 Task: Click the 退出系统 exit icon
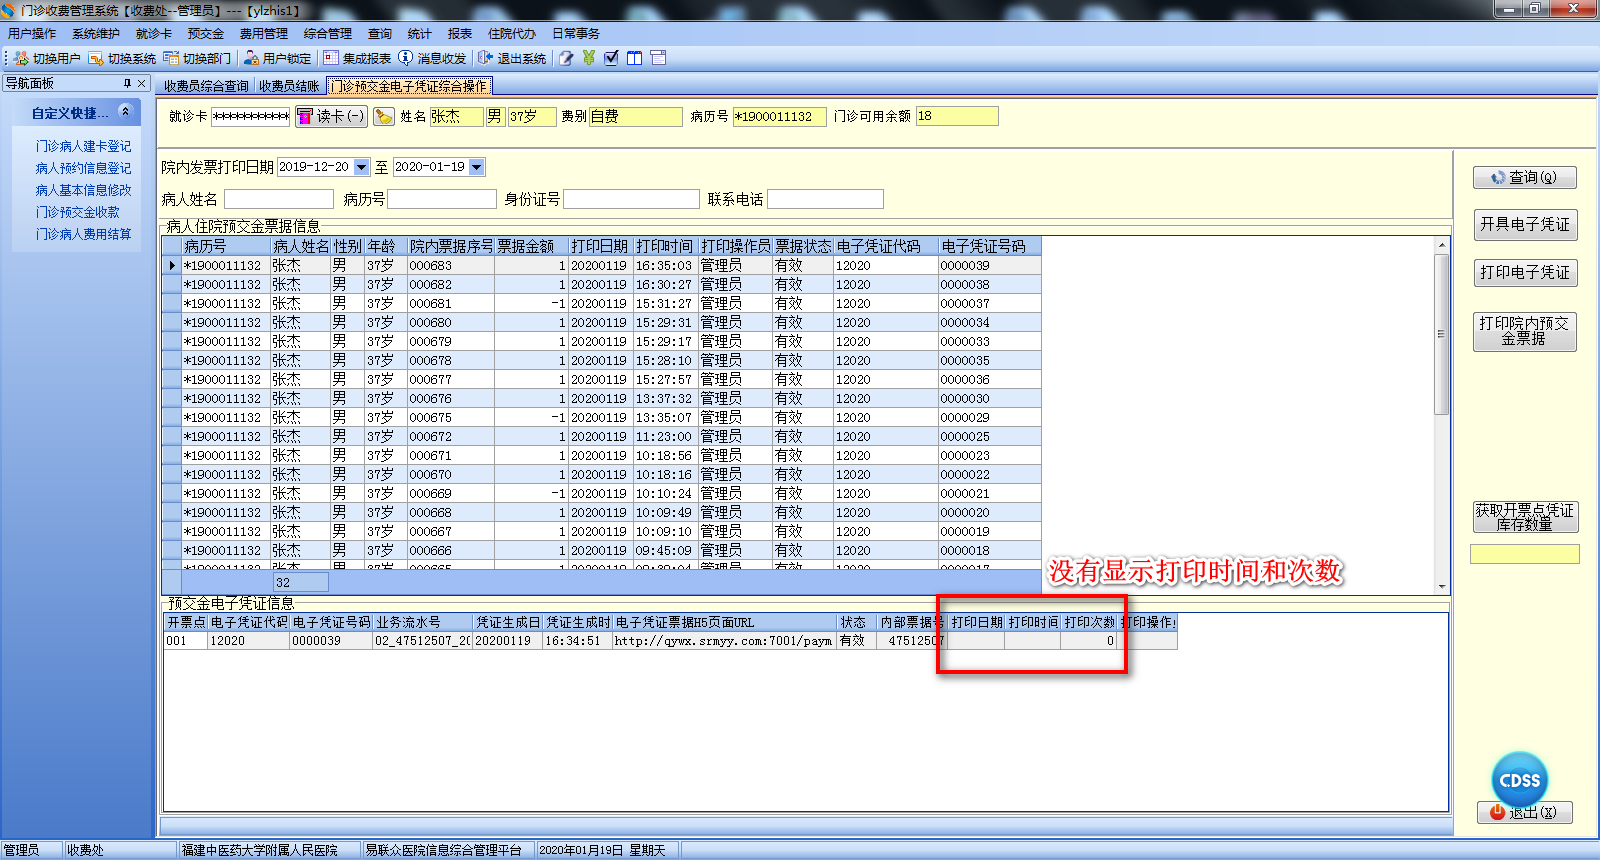[486, 58]
